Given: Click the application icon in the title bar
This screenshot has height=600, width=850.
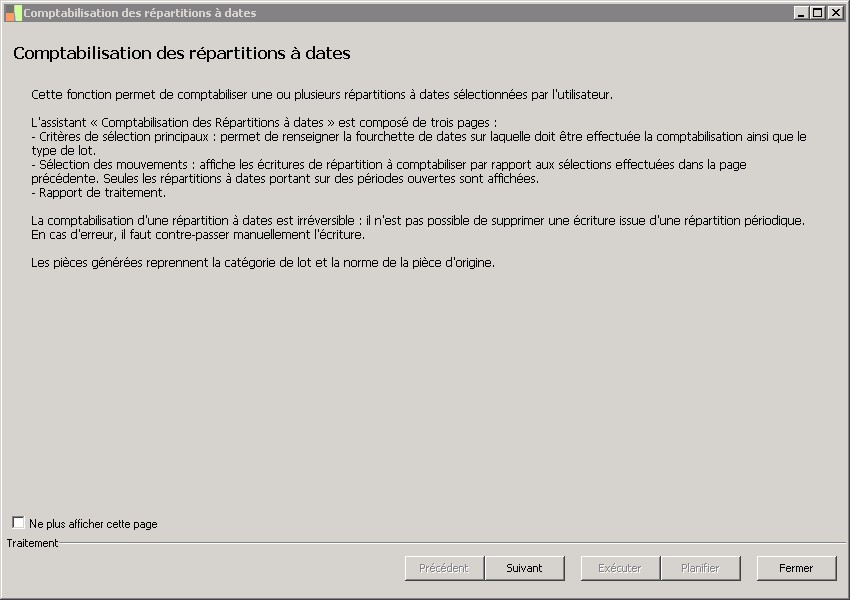Looking at the screenshot, I should (x=13, y=13).
